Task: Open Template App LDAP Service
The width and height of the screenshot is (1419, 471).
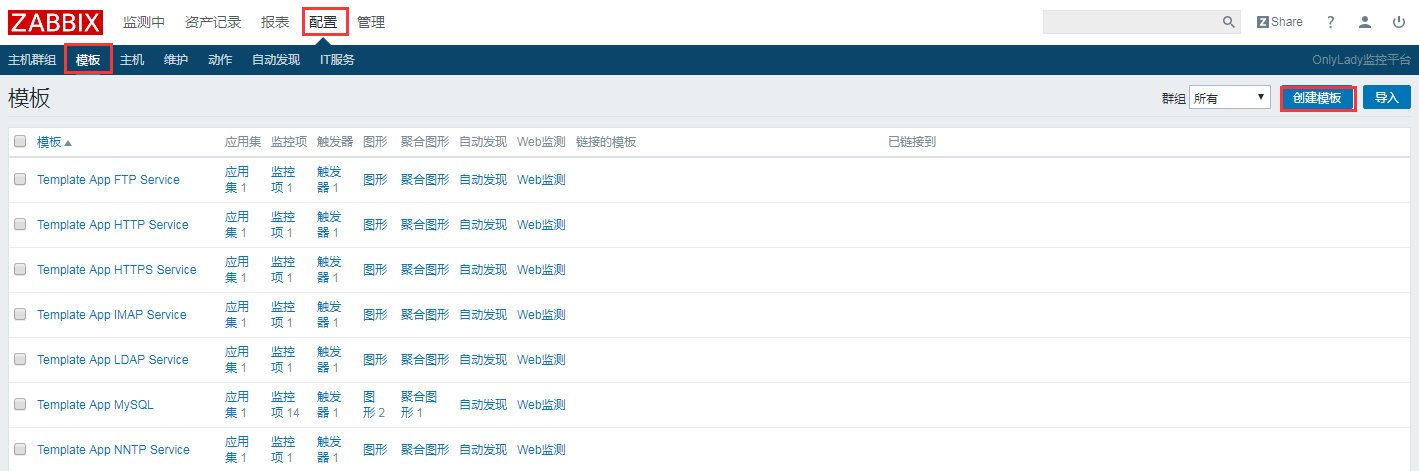Action: point(113,360)
